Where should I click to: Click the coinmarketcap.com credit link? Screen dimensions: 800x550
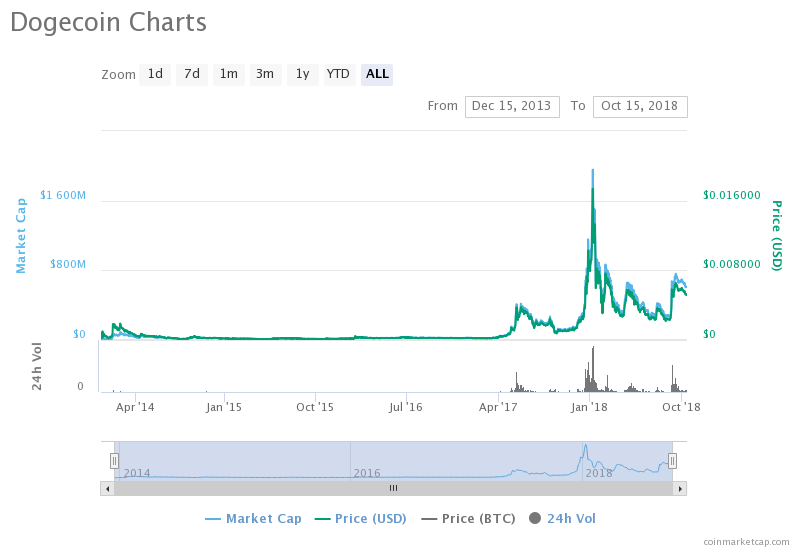pyautogui.click(x=746, y=542)
